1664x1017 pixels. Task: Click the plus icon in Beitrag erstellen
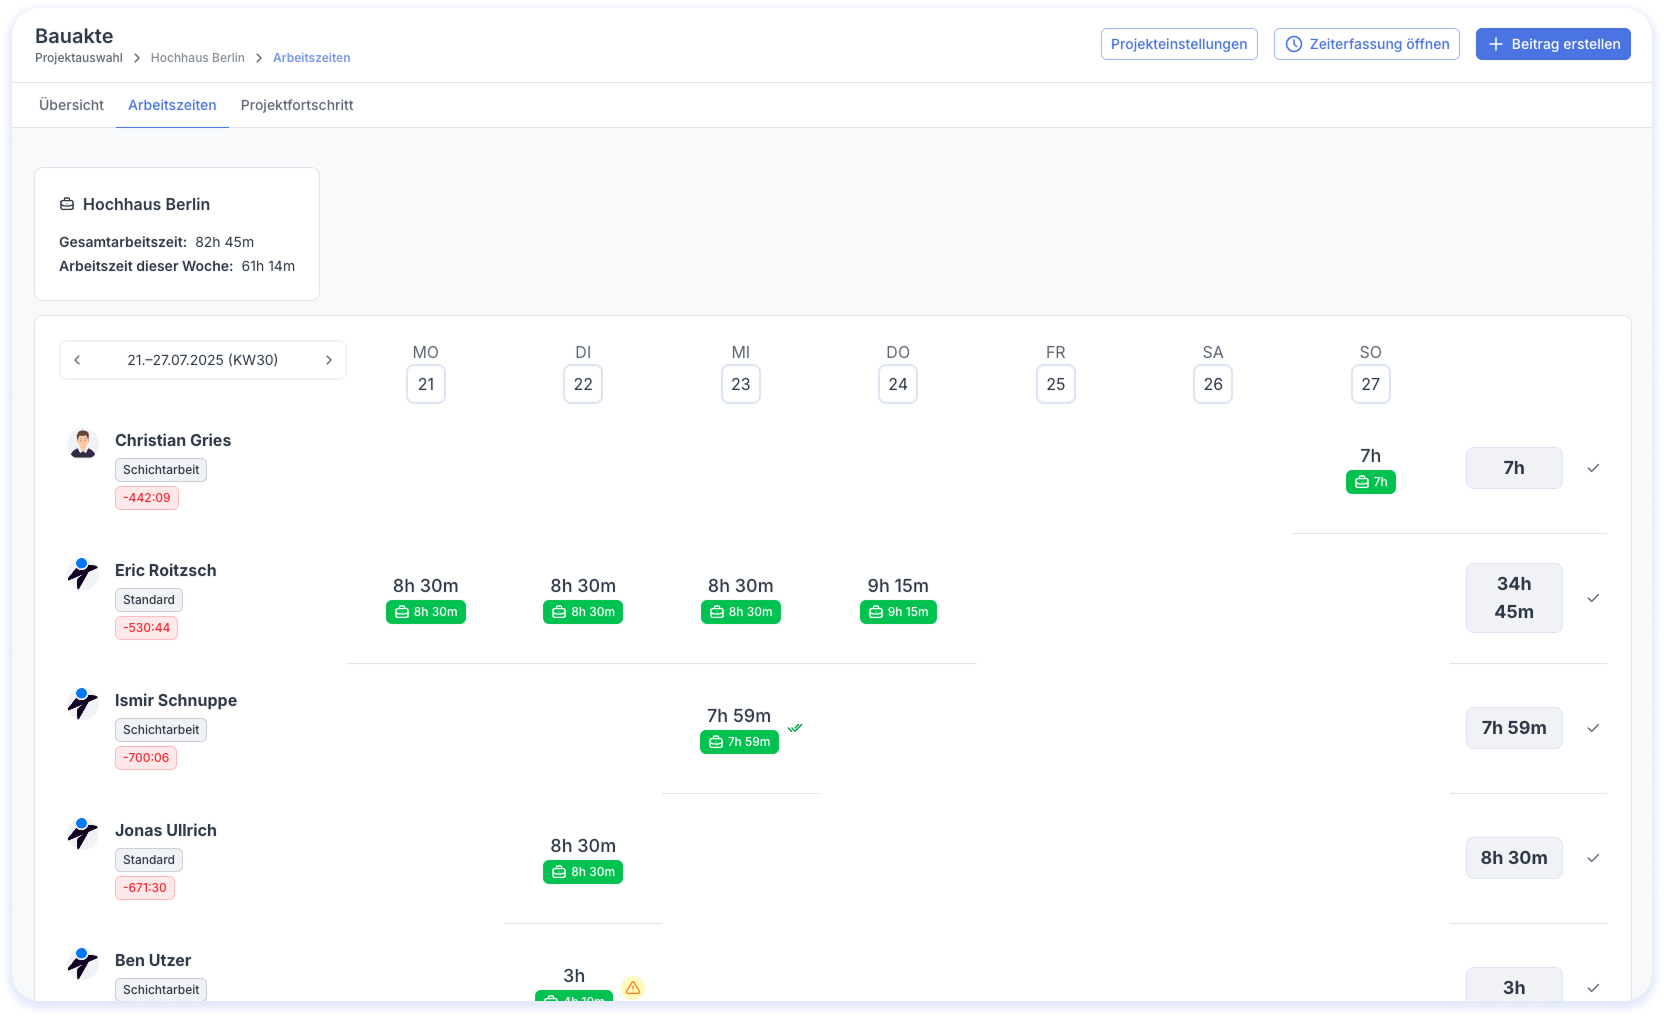(1495, 44)
